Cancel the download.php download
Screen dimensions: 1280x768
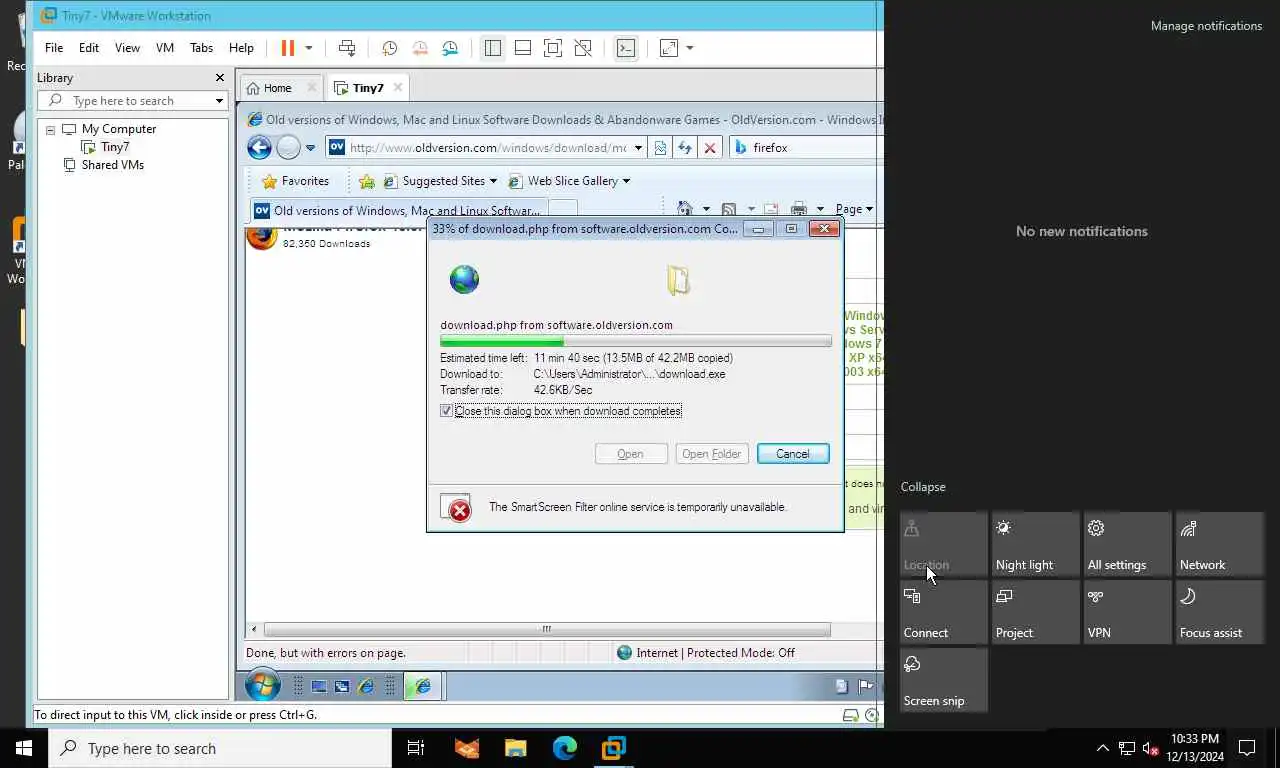coord(793,454)
